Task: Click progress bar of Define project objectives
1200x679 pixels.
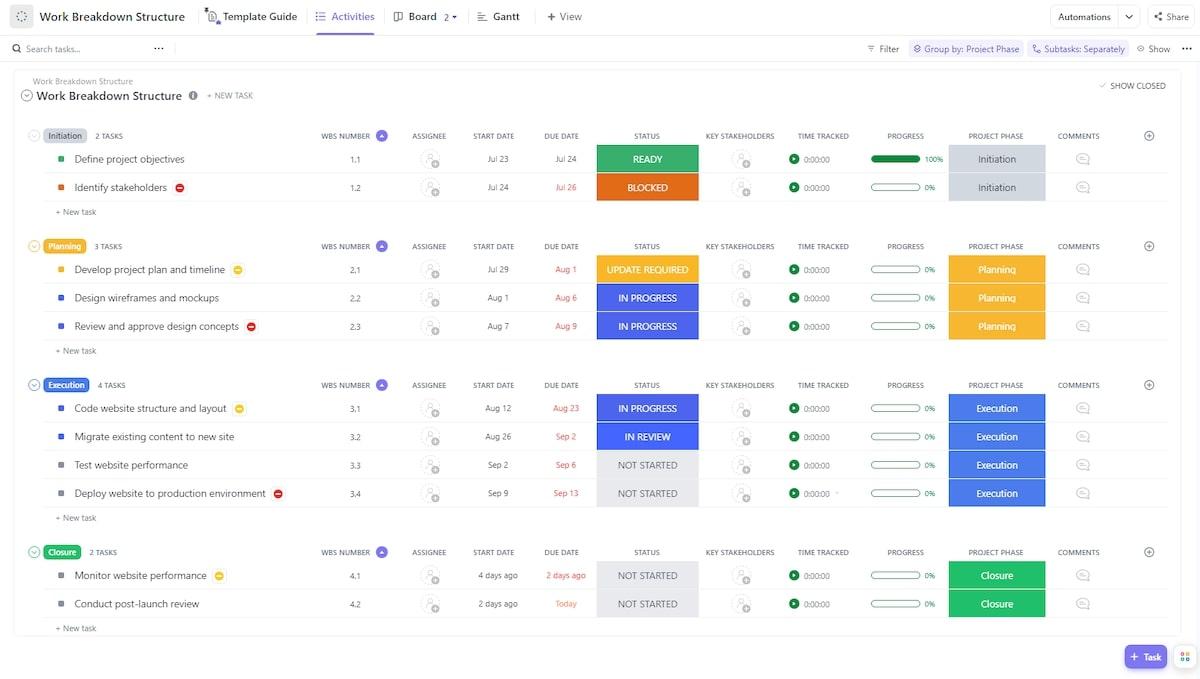Action: [895, 159]
